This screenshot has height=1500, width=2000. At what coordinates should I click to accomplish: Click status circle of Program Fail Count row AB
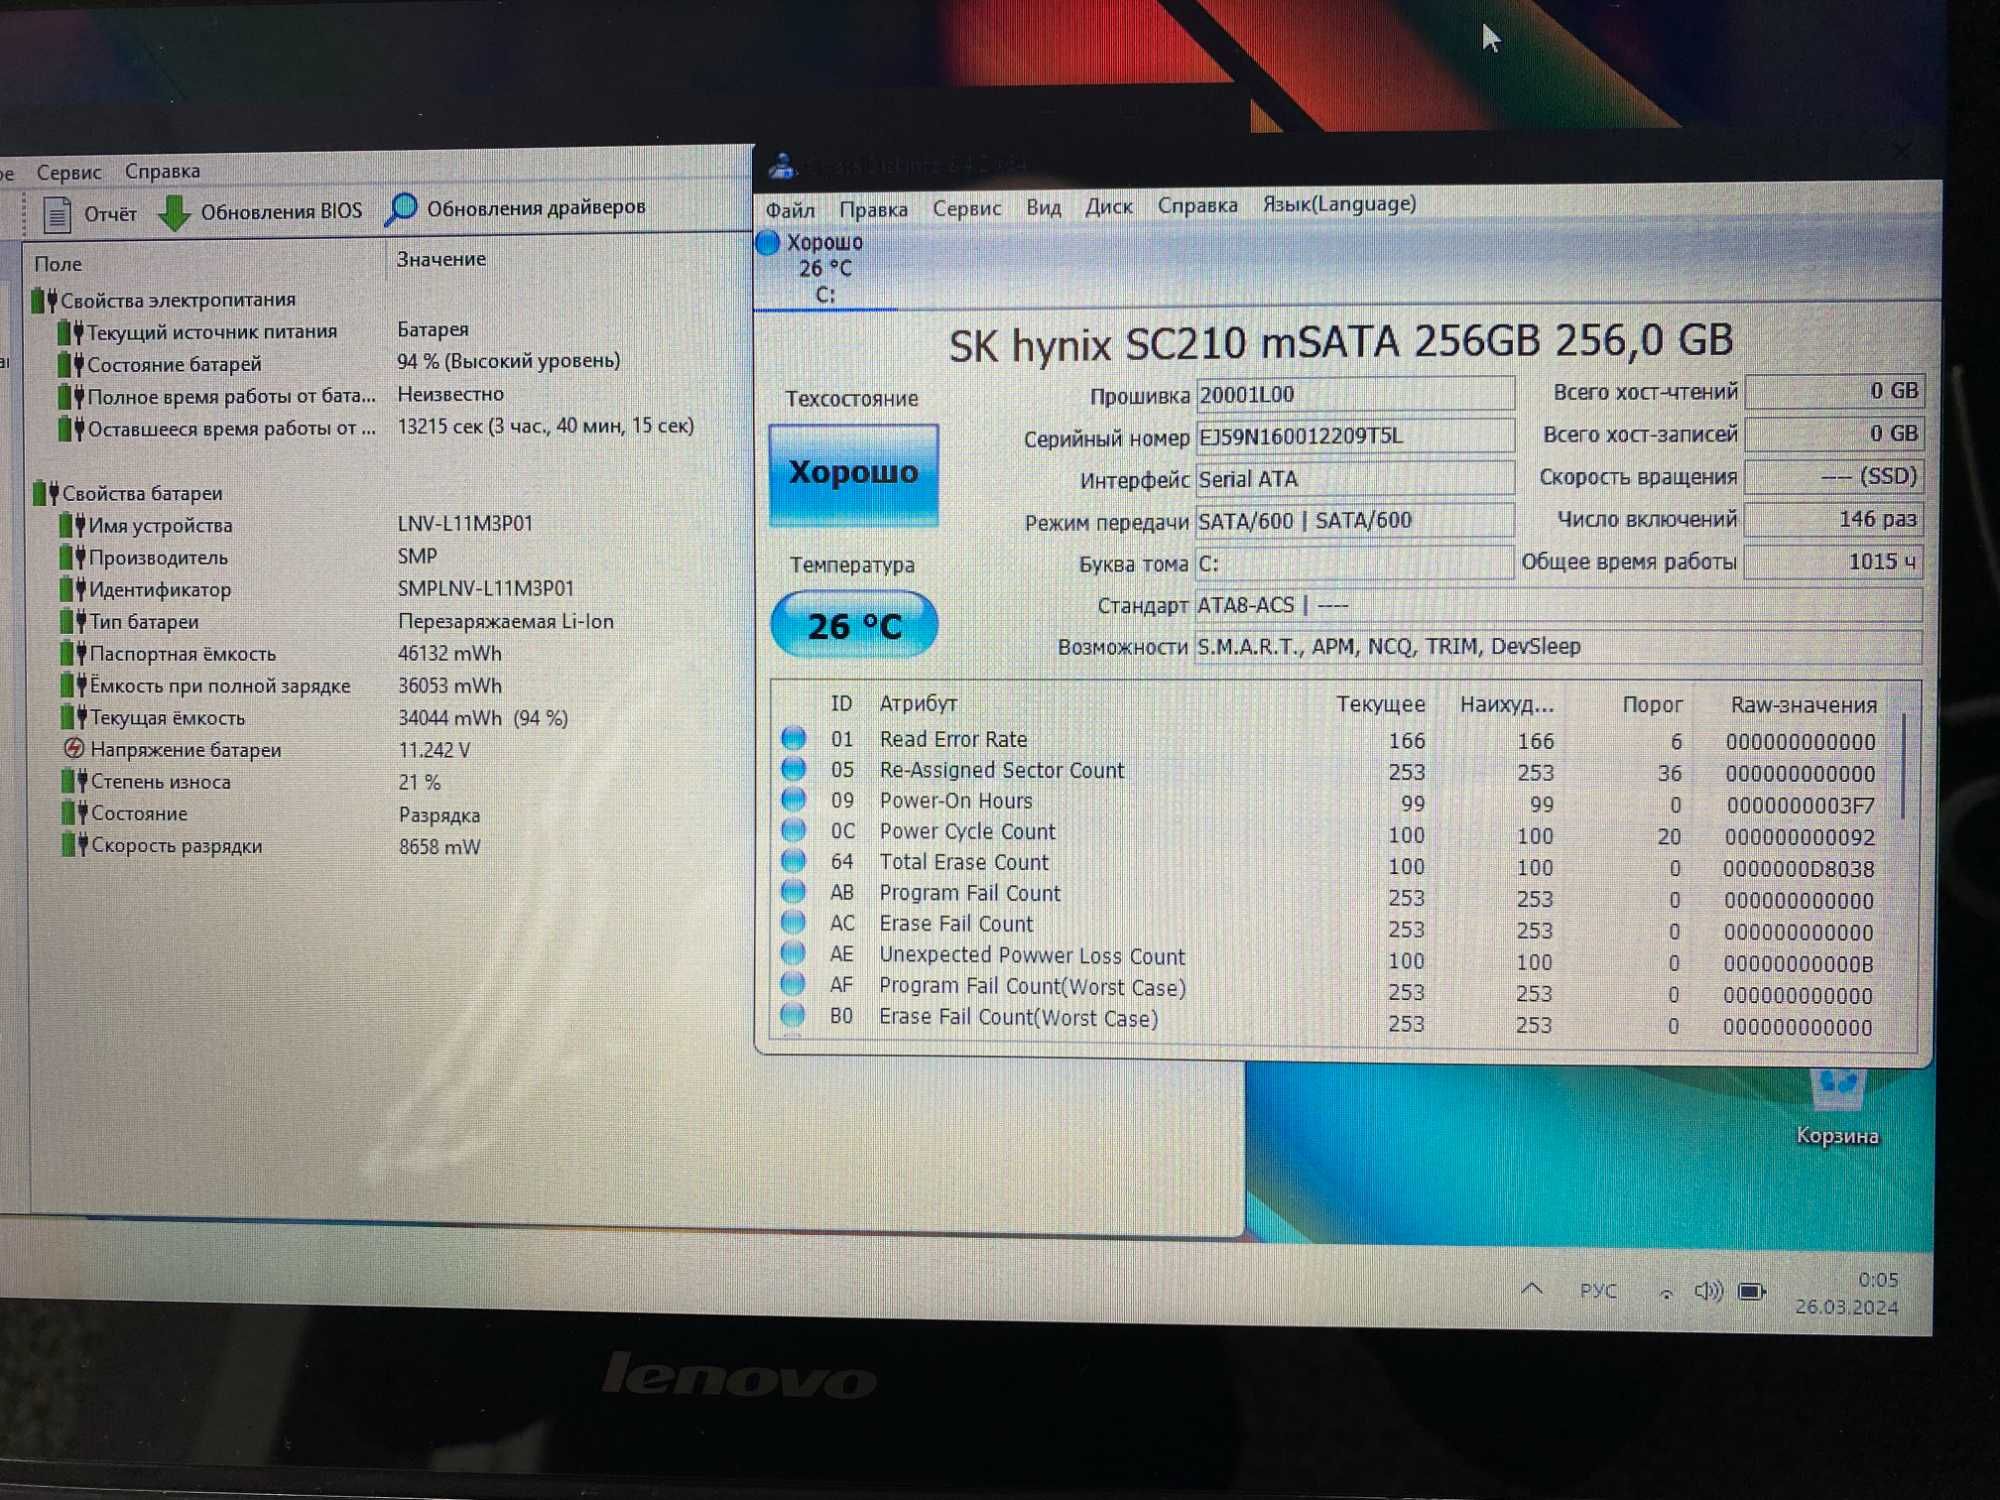pos(793,891)
